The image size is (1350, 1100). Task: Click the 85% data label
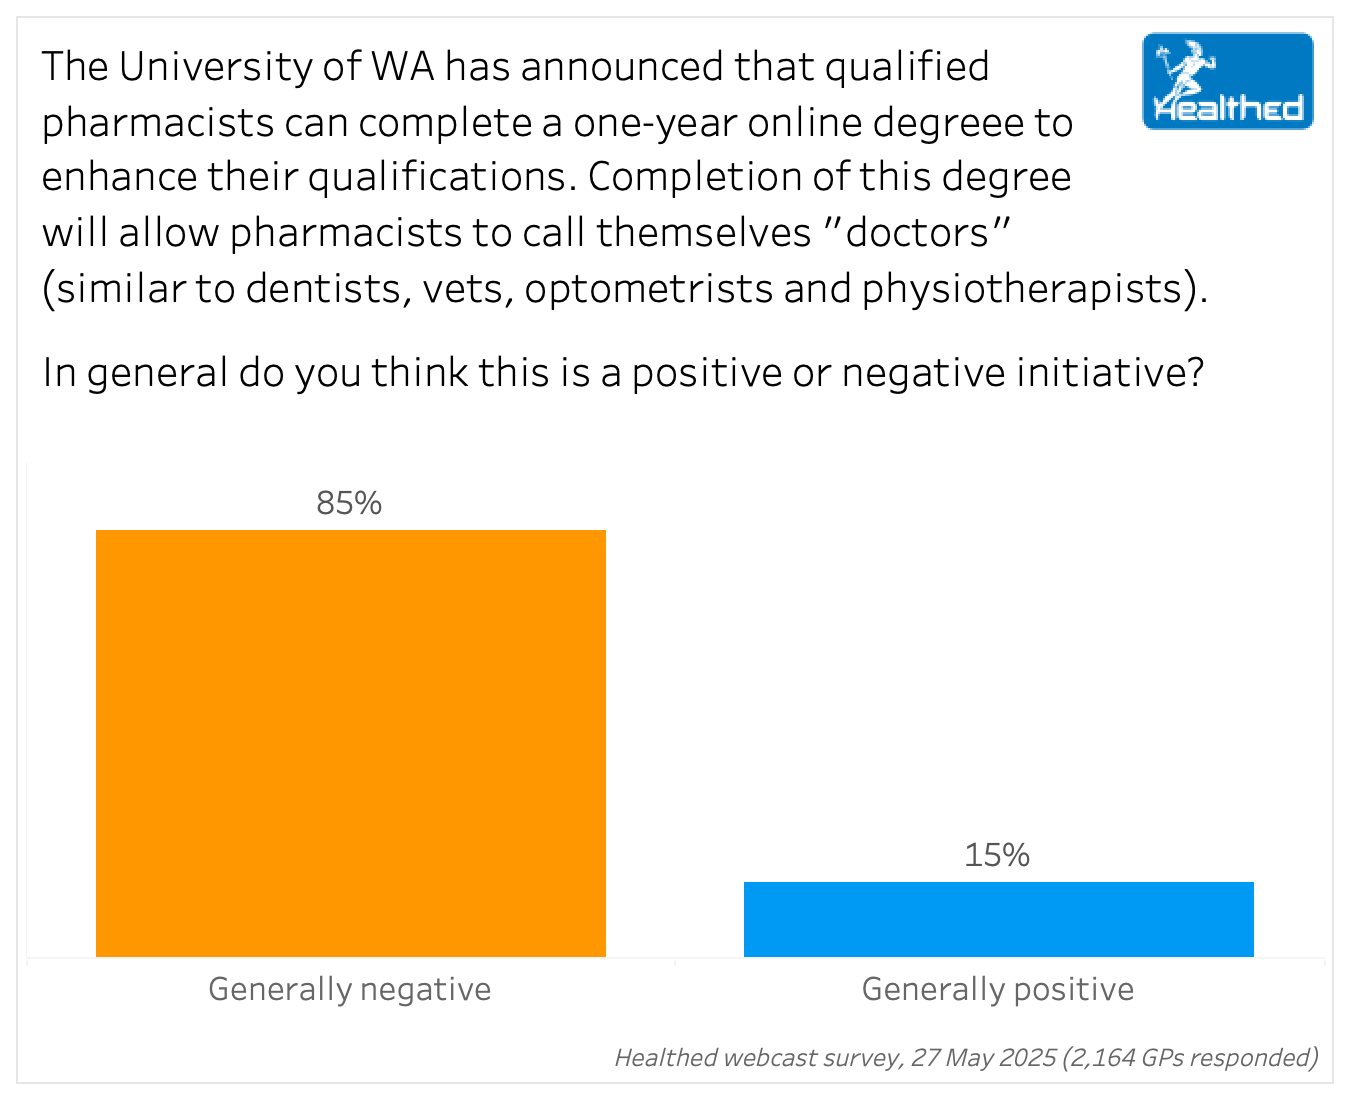coord(349,503)
